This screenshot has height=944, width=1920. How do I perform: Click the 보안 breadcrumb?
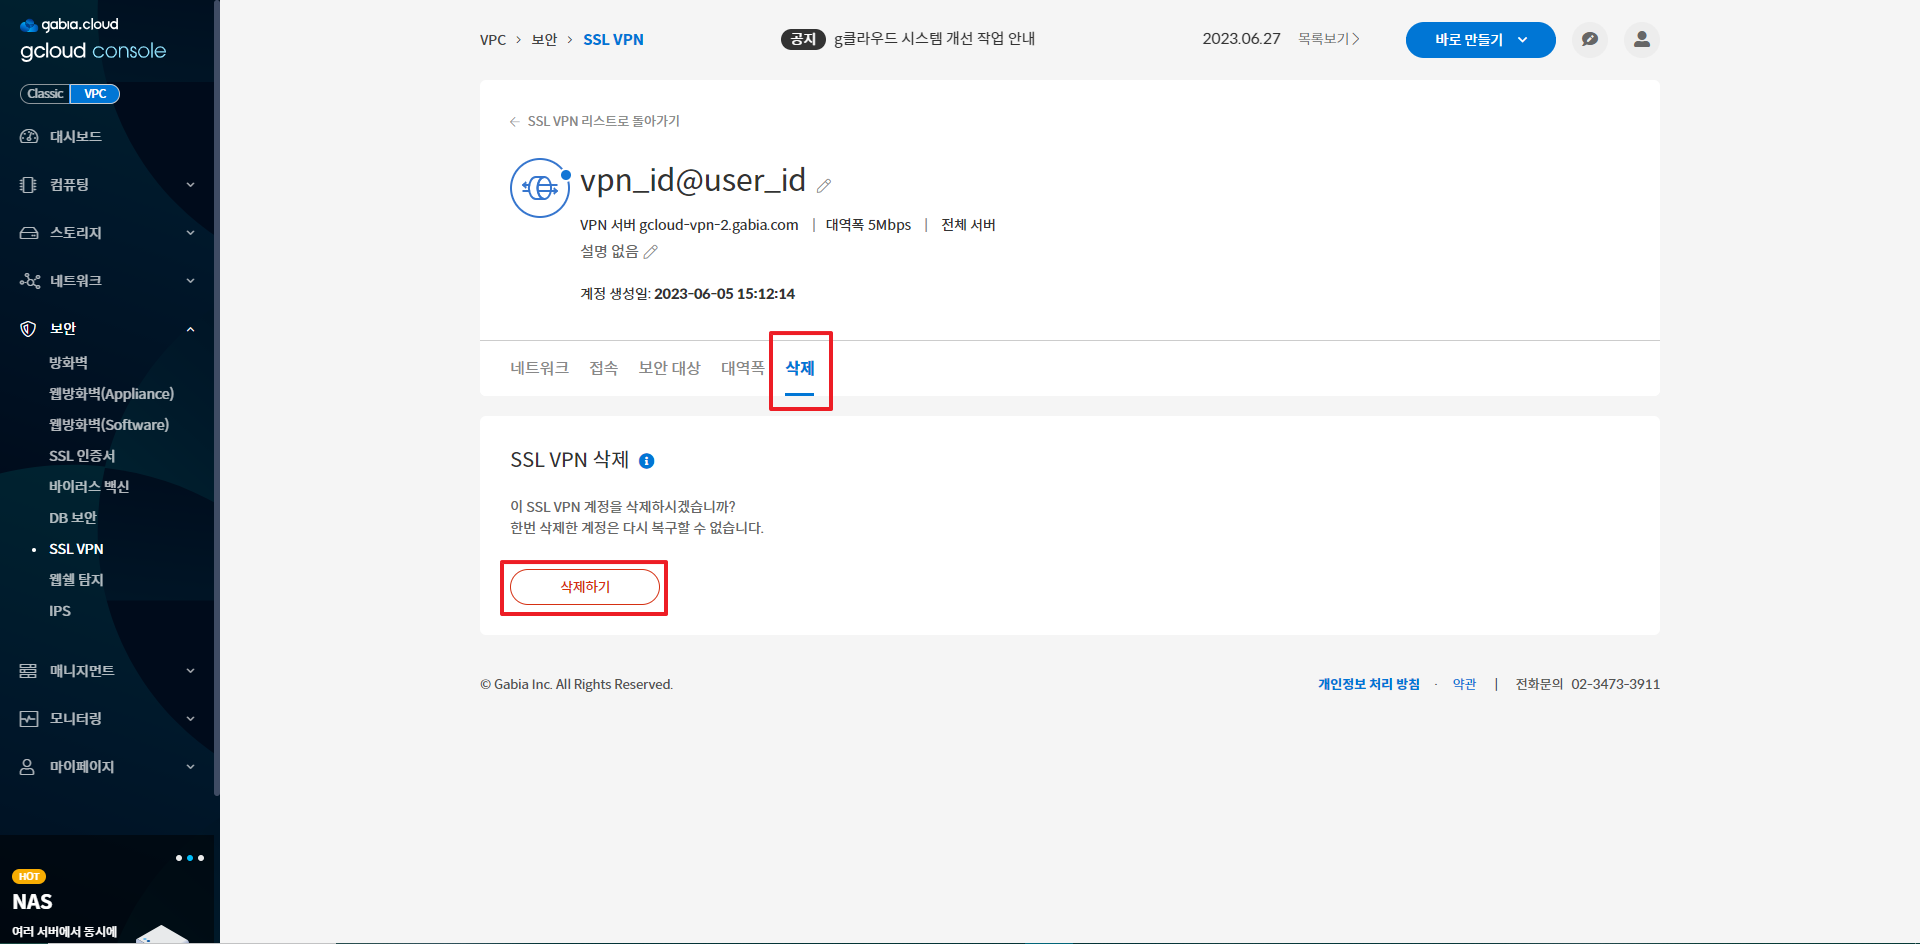point(544,40)
